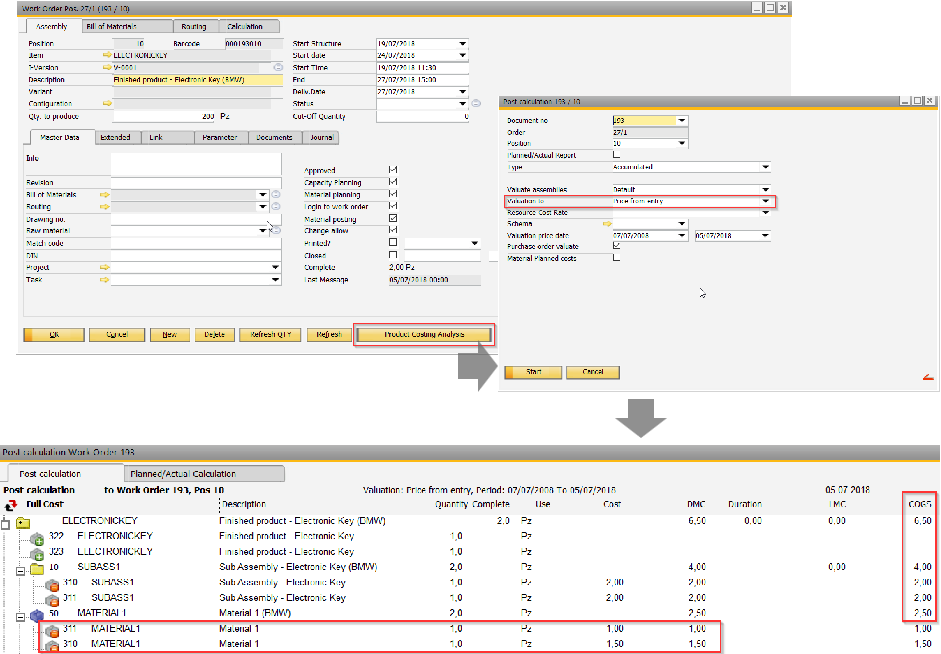
Task: Toggle the Approved checkbox
Action: [393, 170]
